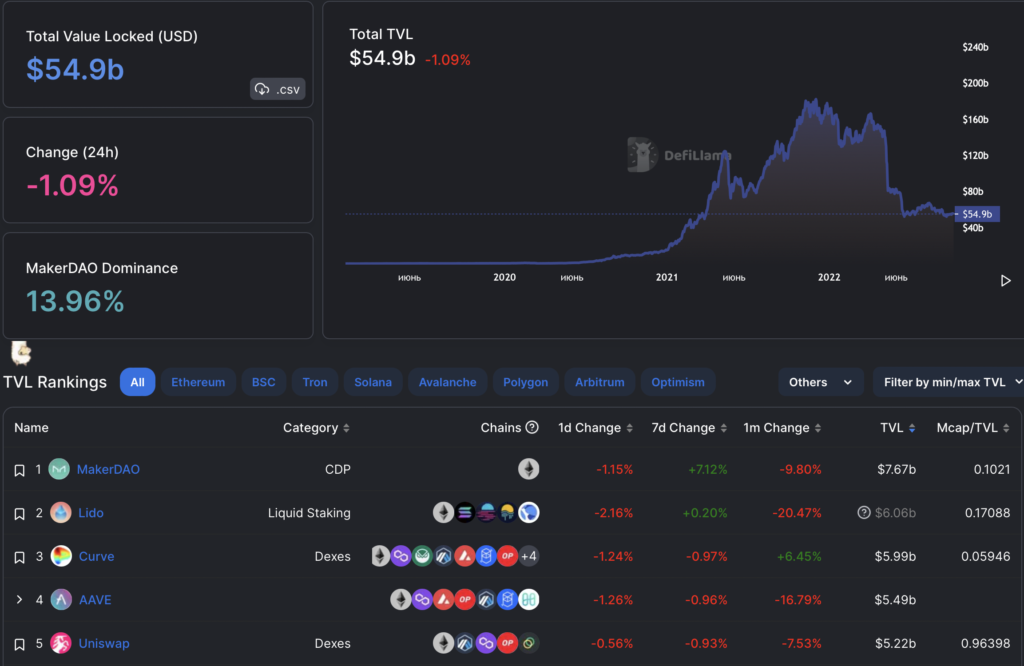Click AAVE's Ethereum chain icon
Viewport: 1024px width, 666px height.
(x=401, y=599)
